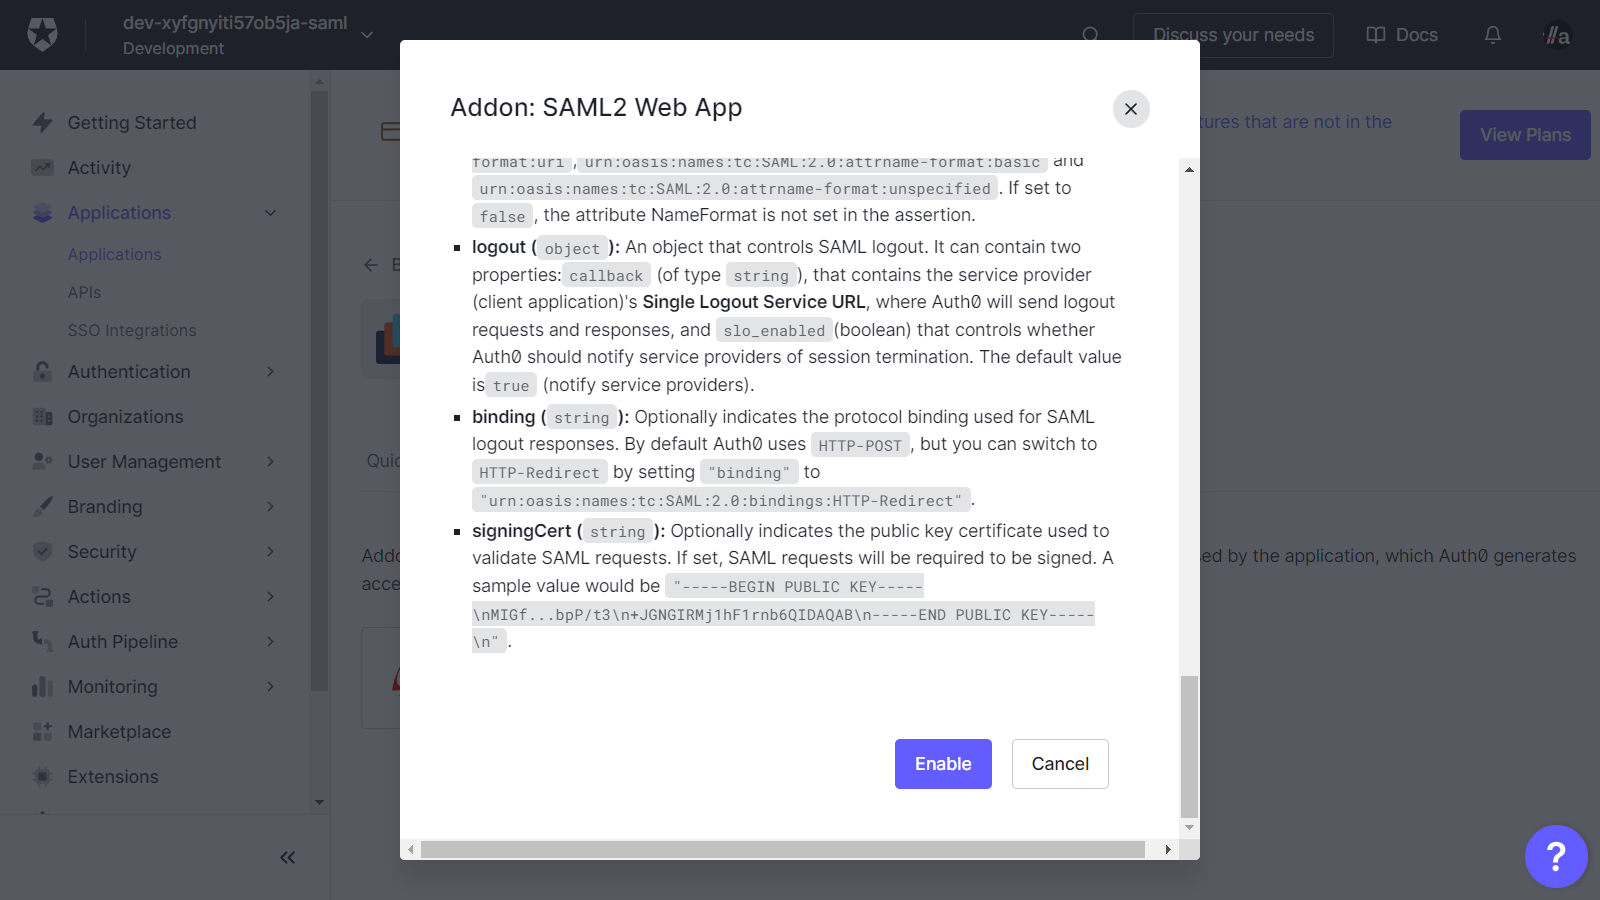Expand the User Management submenu

click(270, 462)
